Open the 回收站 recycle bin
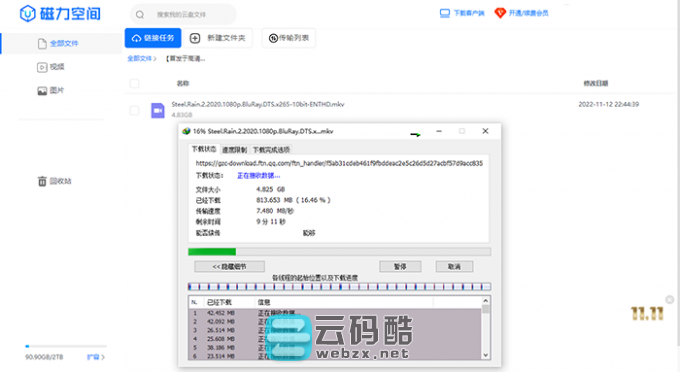 click(55, 181)
